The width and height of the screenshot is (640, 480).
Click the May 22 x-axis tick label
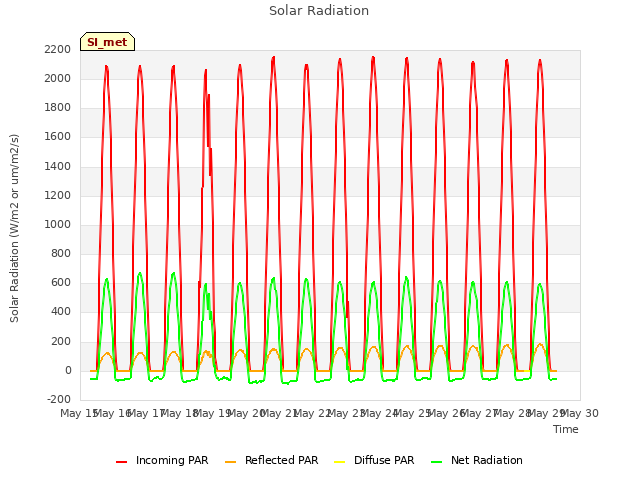coord(312,413)
